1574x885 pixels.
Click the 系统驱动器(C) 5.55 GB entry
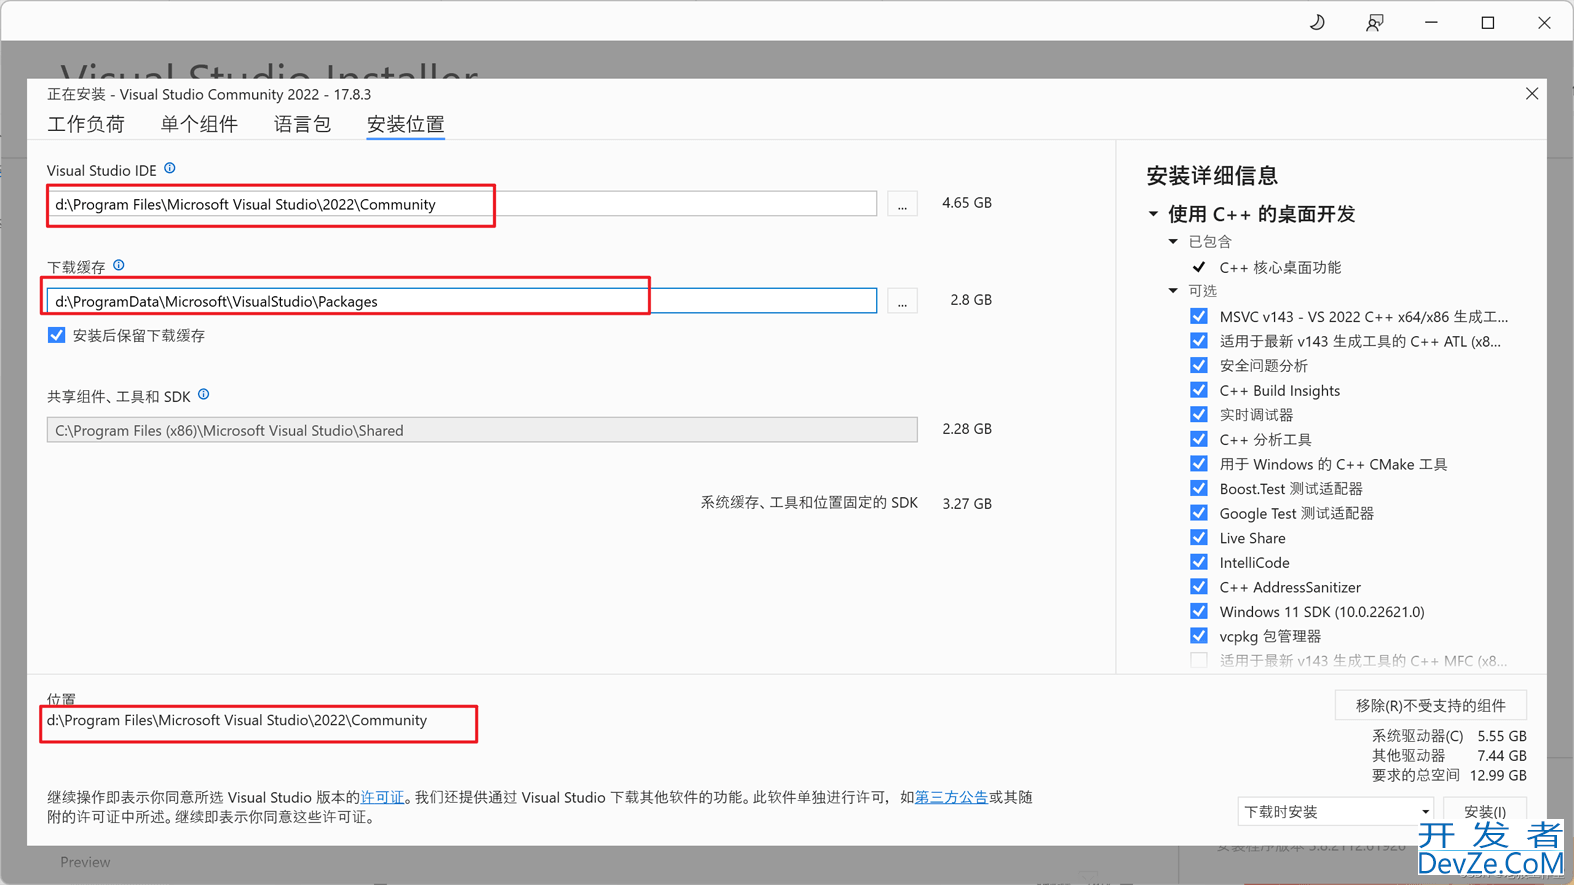click(x=1449, y=735)
